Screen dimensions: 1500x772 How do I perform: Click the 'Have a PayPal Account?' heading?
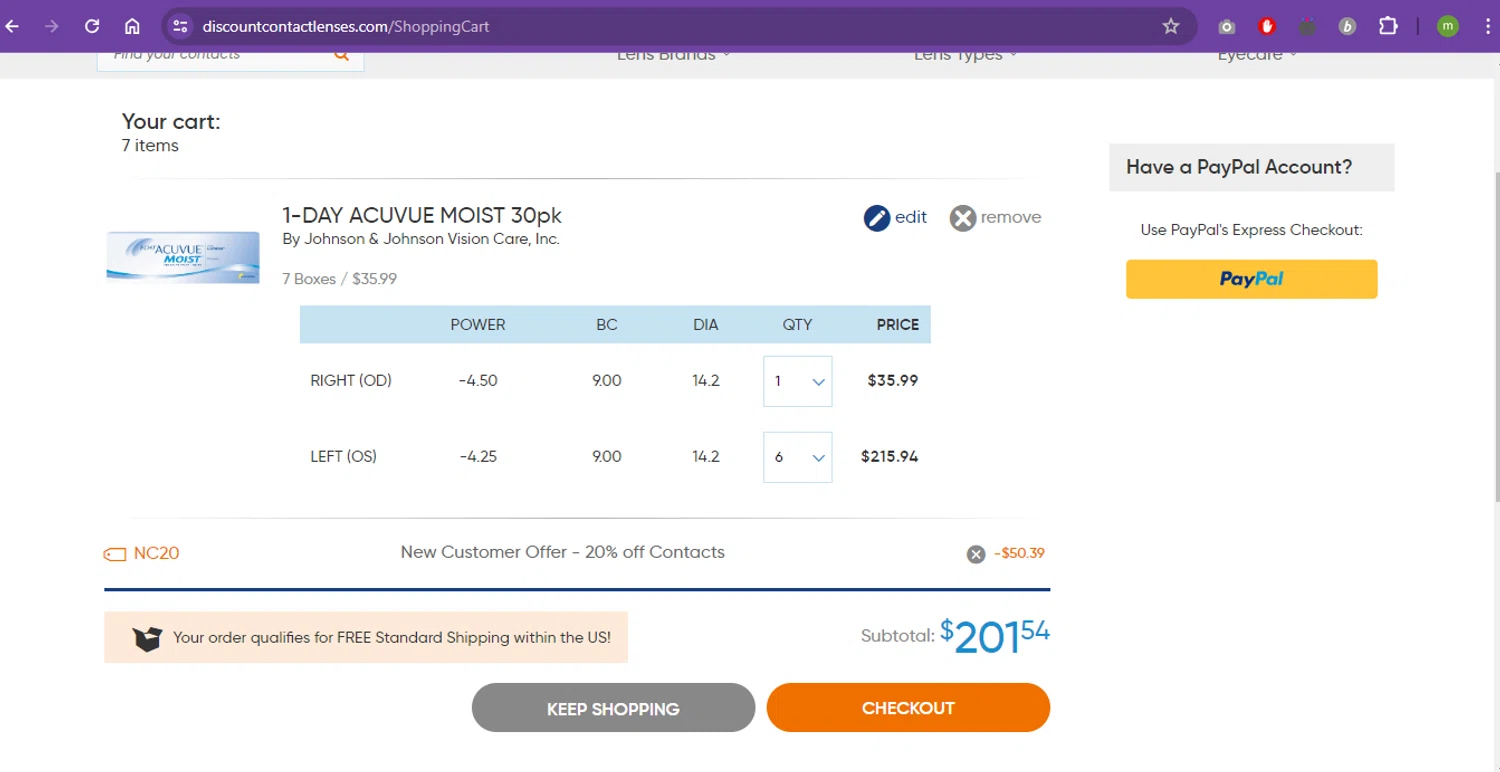1239,167
